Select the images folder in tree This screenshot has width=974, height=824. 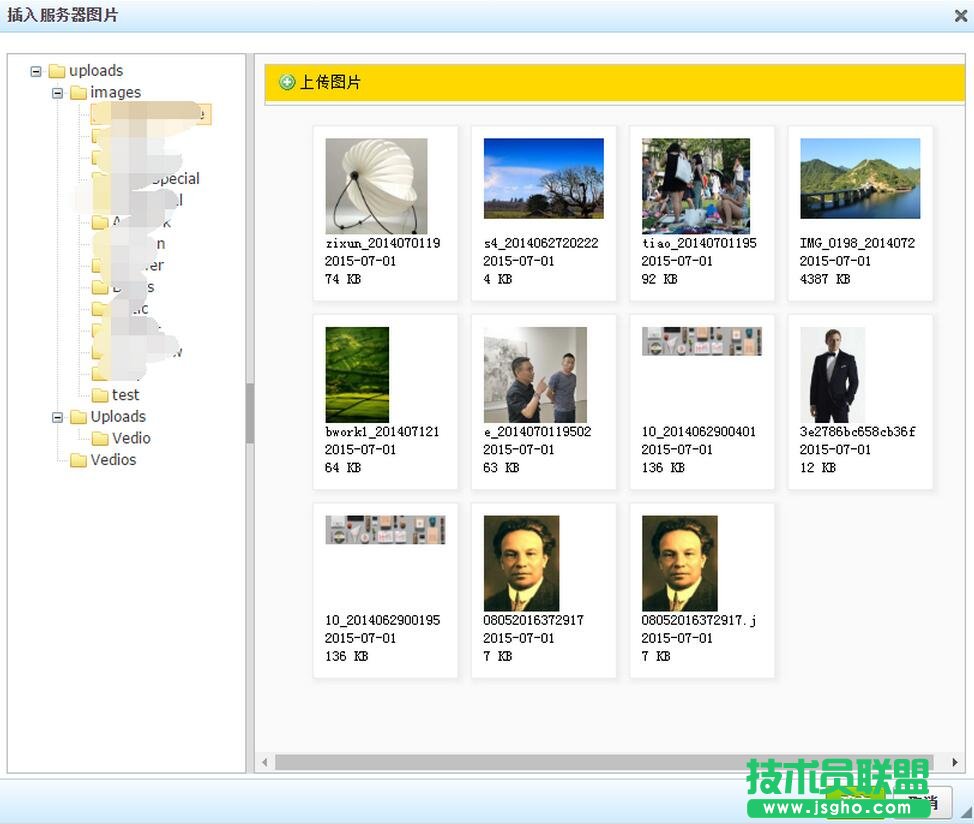pyautogui.click(x=116, y=93)
